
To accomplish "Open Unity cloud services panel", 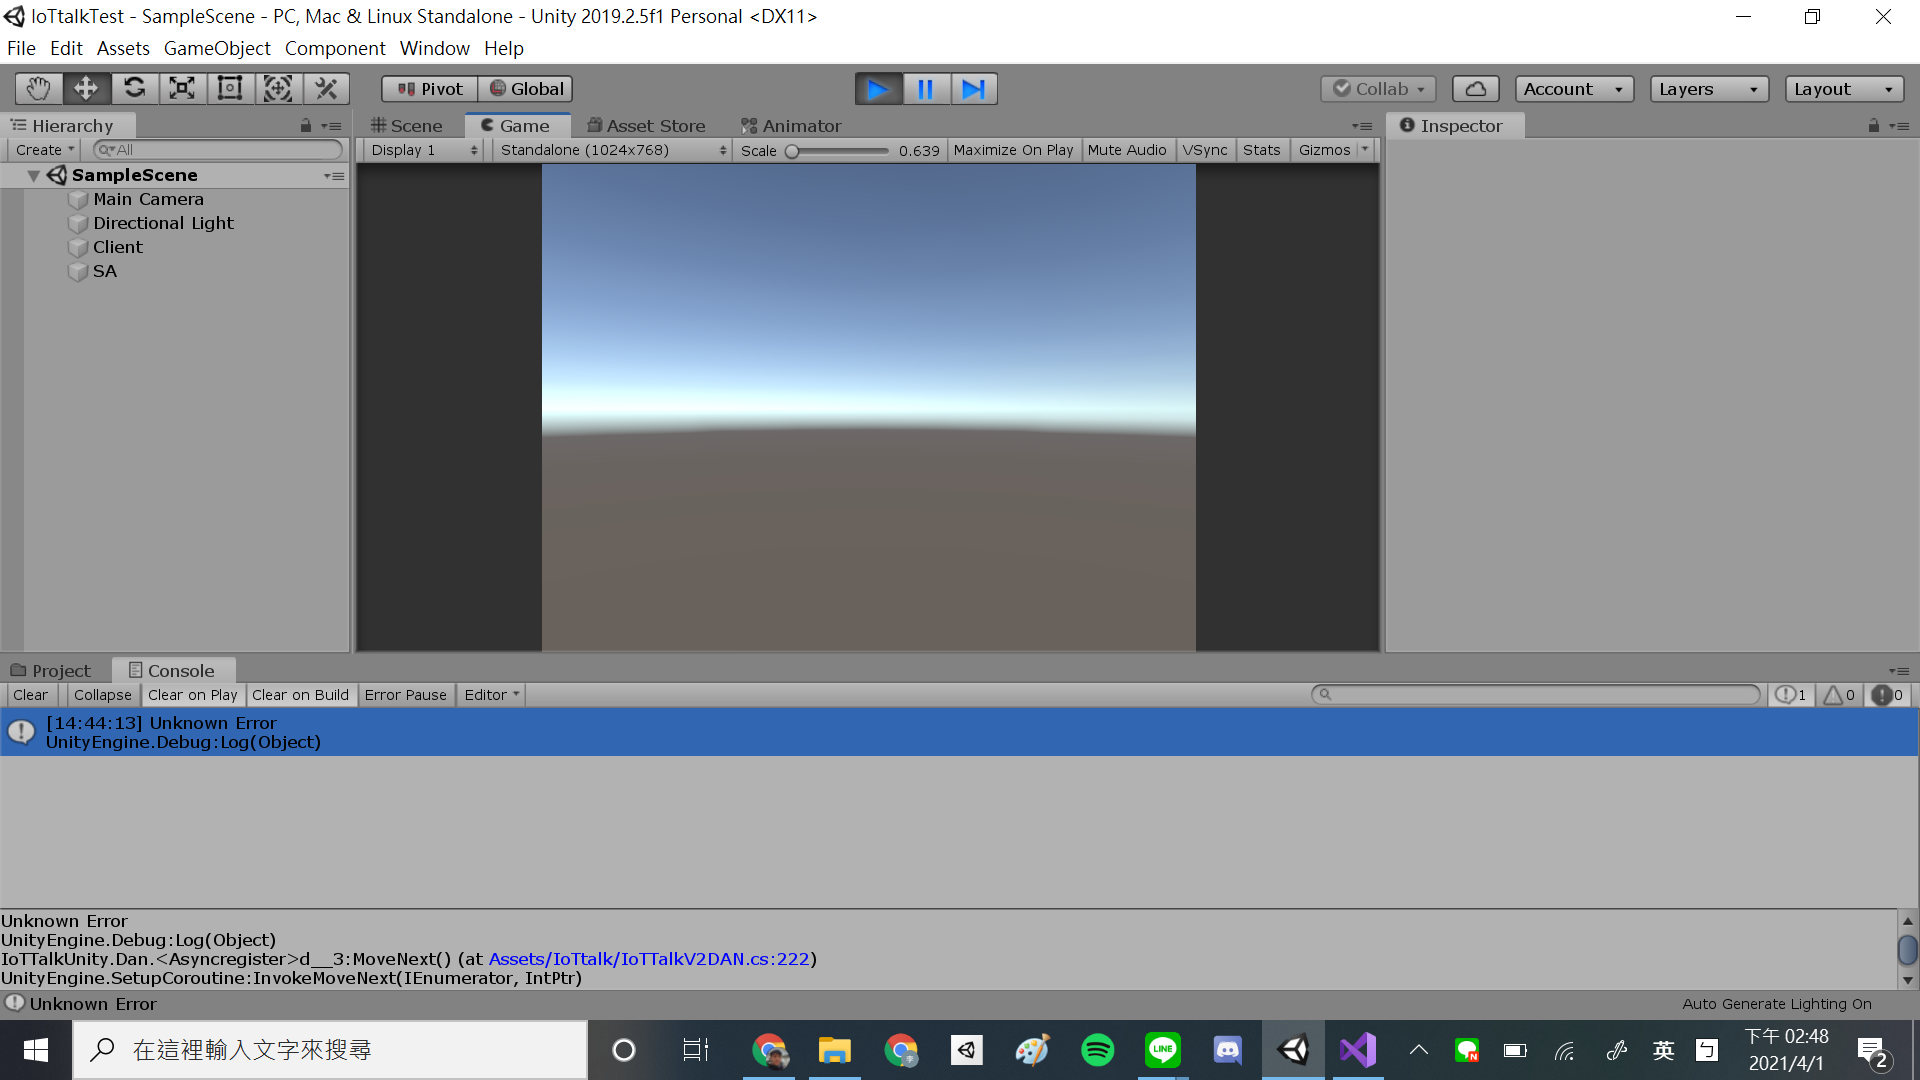I will point(1475,88).
